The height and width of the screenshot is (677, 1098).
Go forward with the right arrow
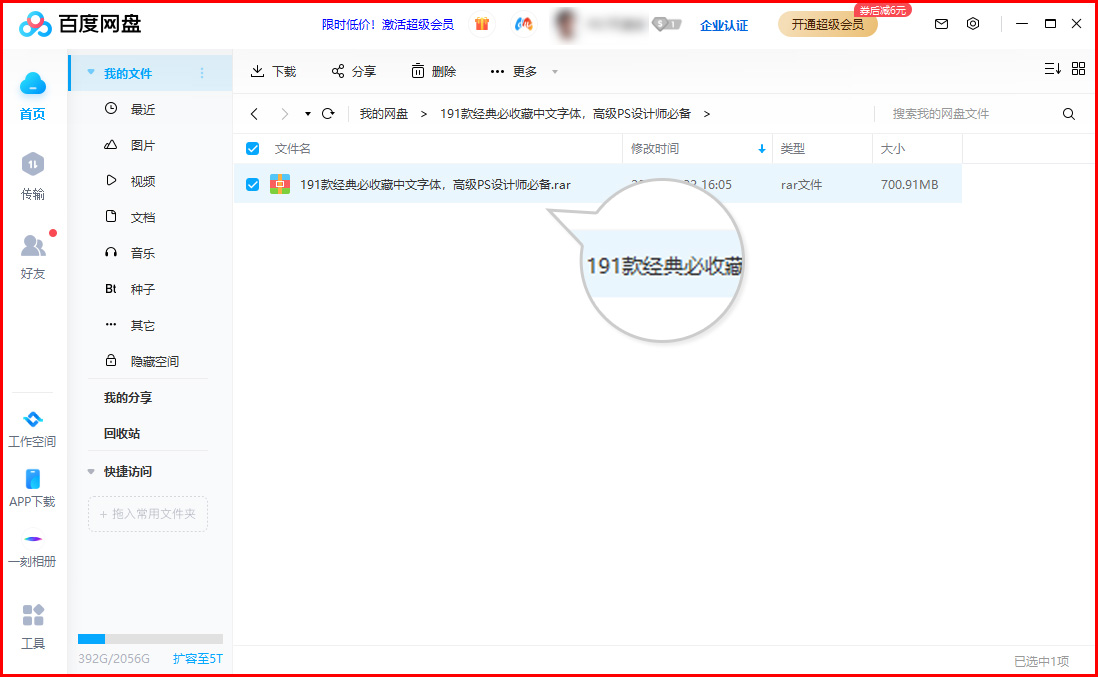284,114
